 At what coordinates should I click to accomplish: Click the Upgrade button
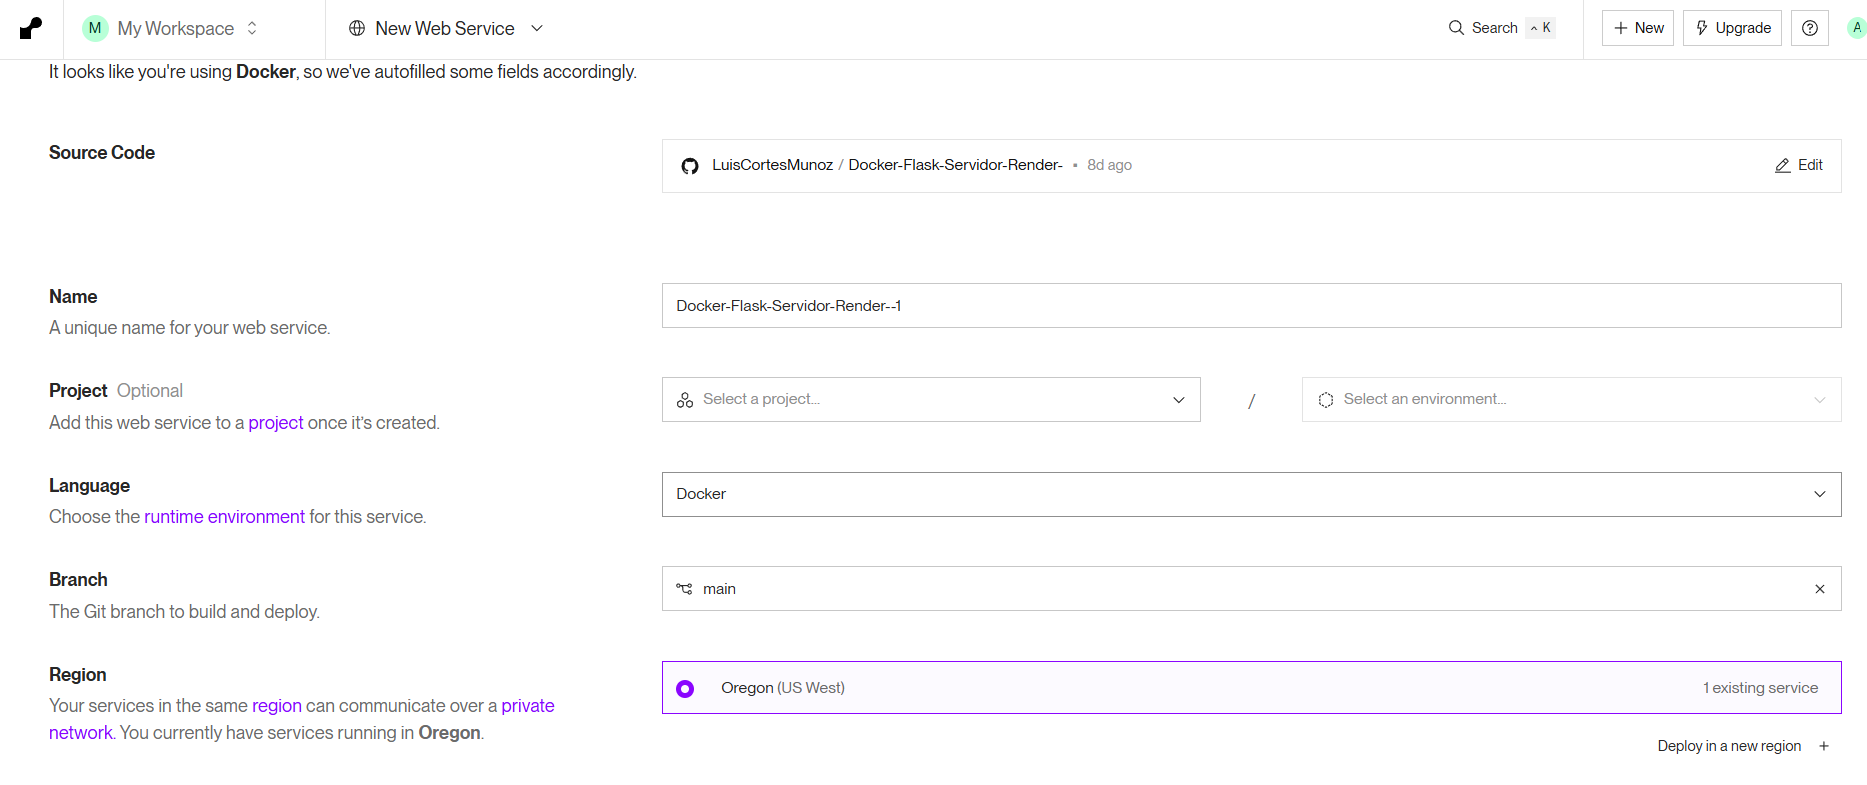(1732, 28)
